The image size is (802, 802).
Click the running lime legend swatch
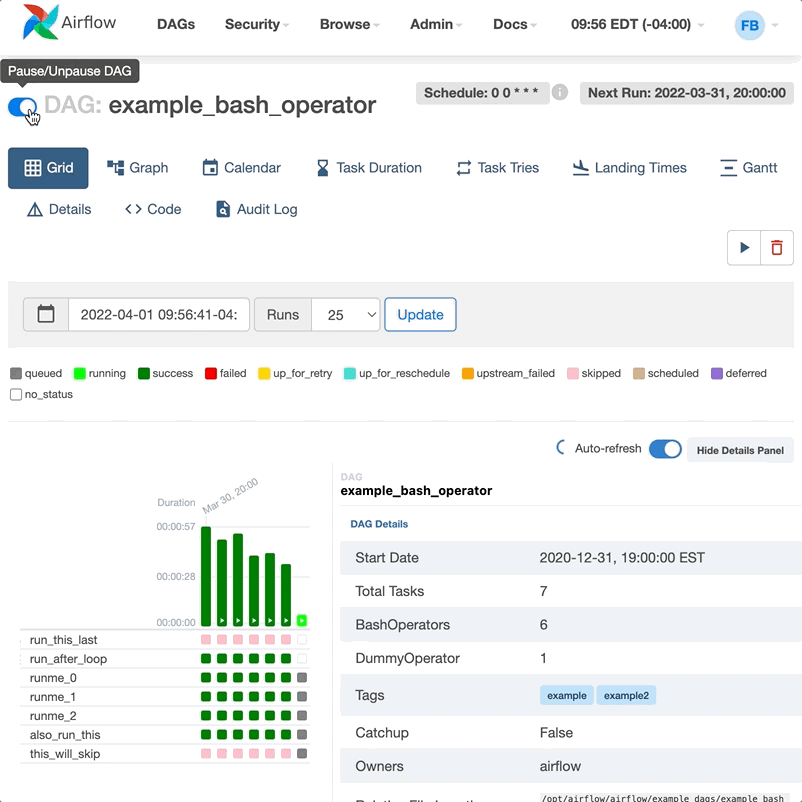pos(79,373)
